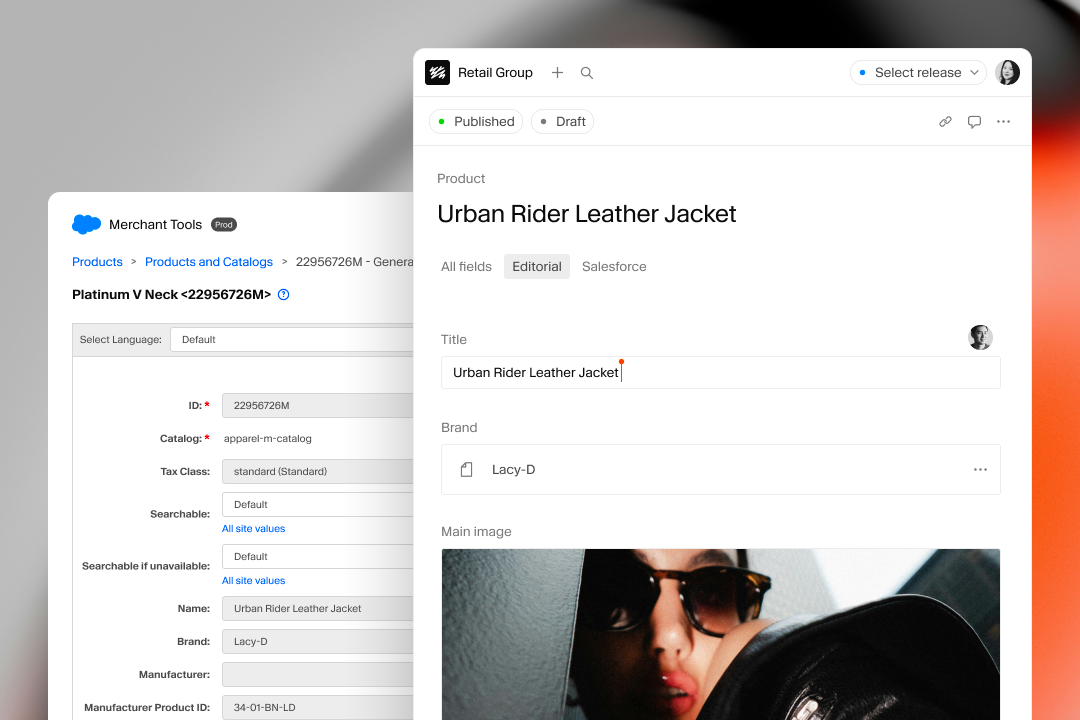Click the Lacy-D brand reference
The height and width of the screenshot is (720, 1080).
tap(720, 470)
